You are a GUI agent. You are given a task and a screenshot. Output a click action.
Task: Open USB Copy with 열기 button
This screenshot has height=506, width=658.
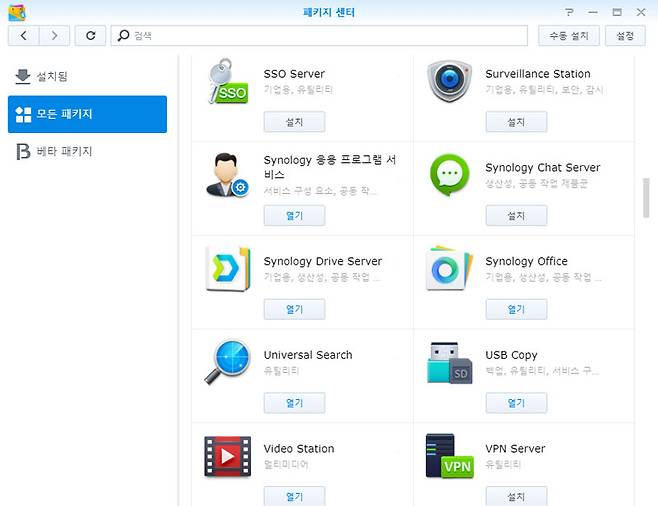(516, 403)
